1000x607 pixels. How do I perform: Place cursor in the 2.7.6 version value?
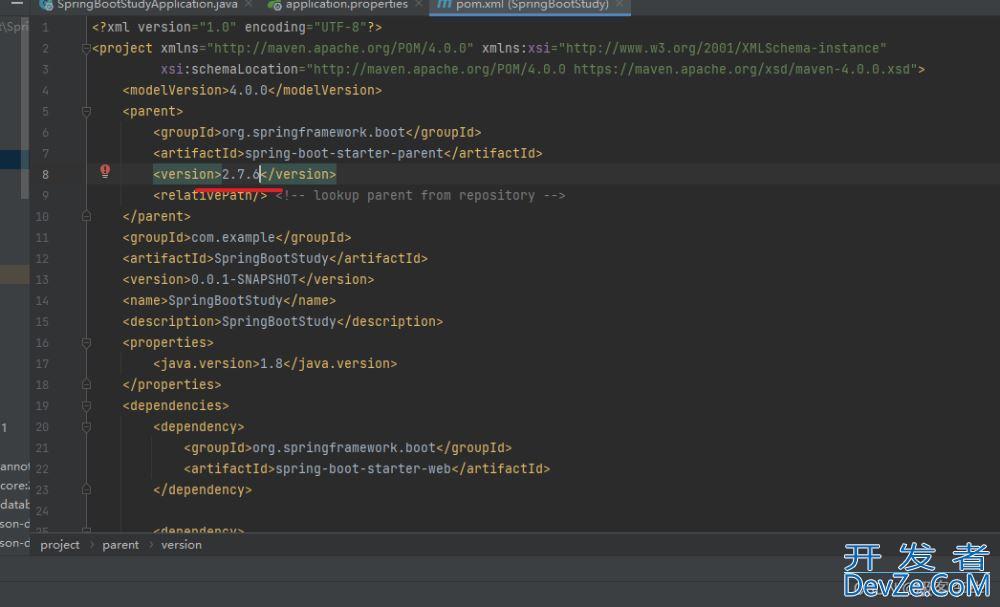[x=240, y=174]
